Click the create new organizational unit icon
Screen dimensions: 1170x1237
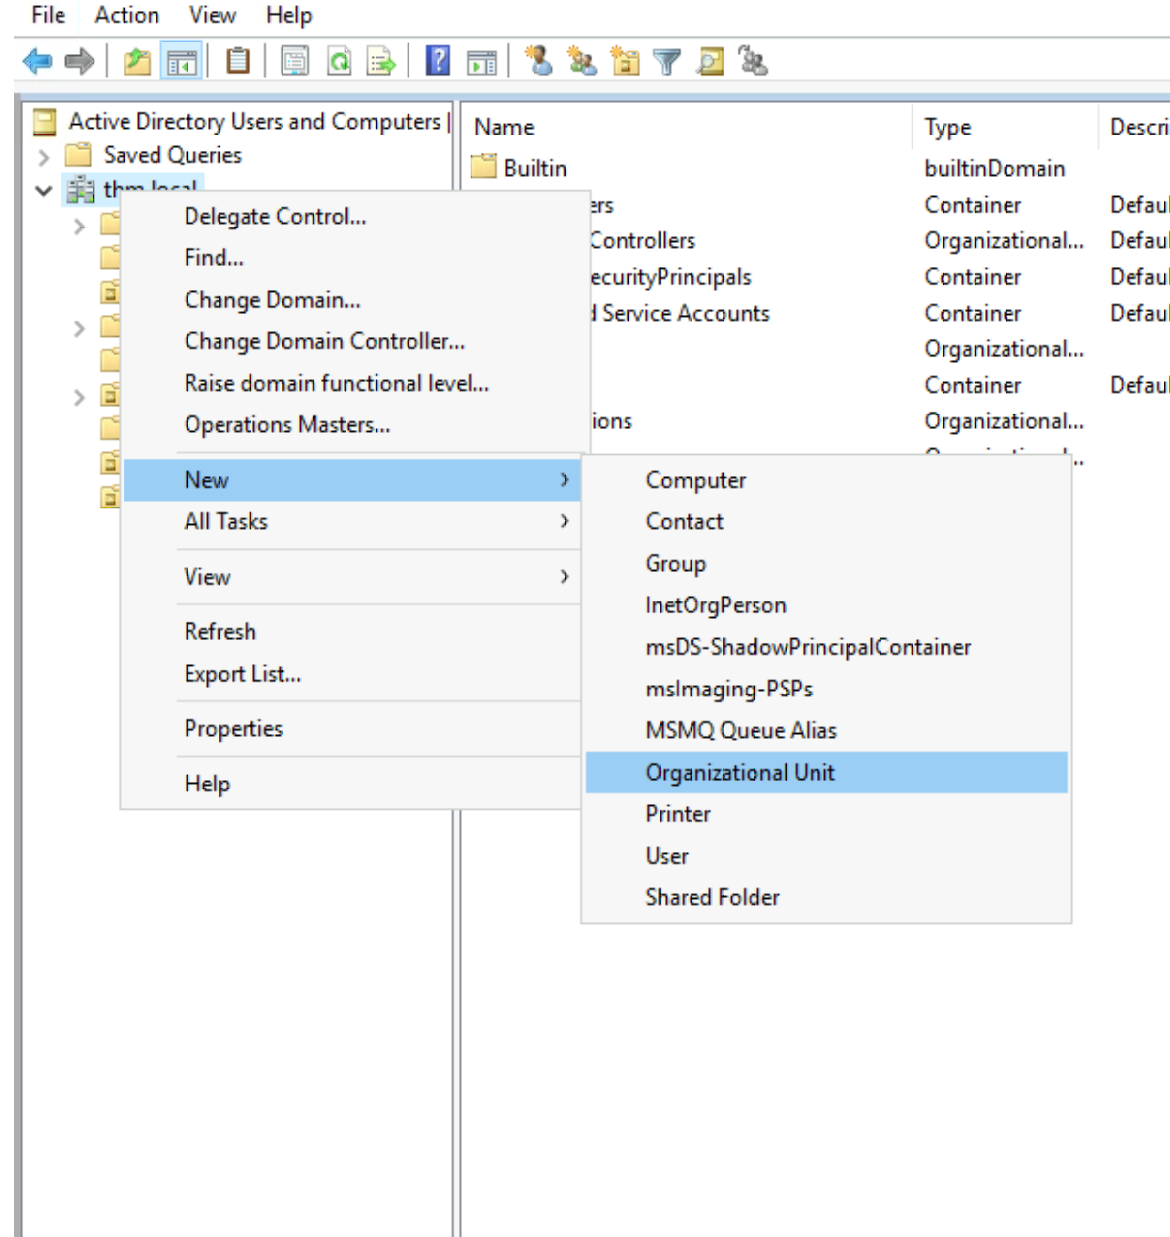[625, 61]
